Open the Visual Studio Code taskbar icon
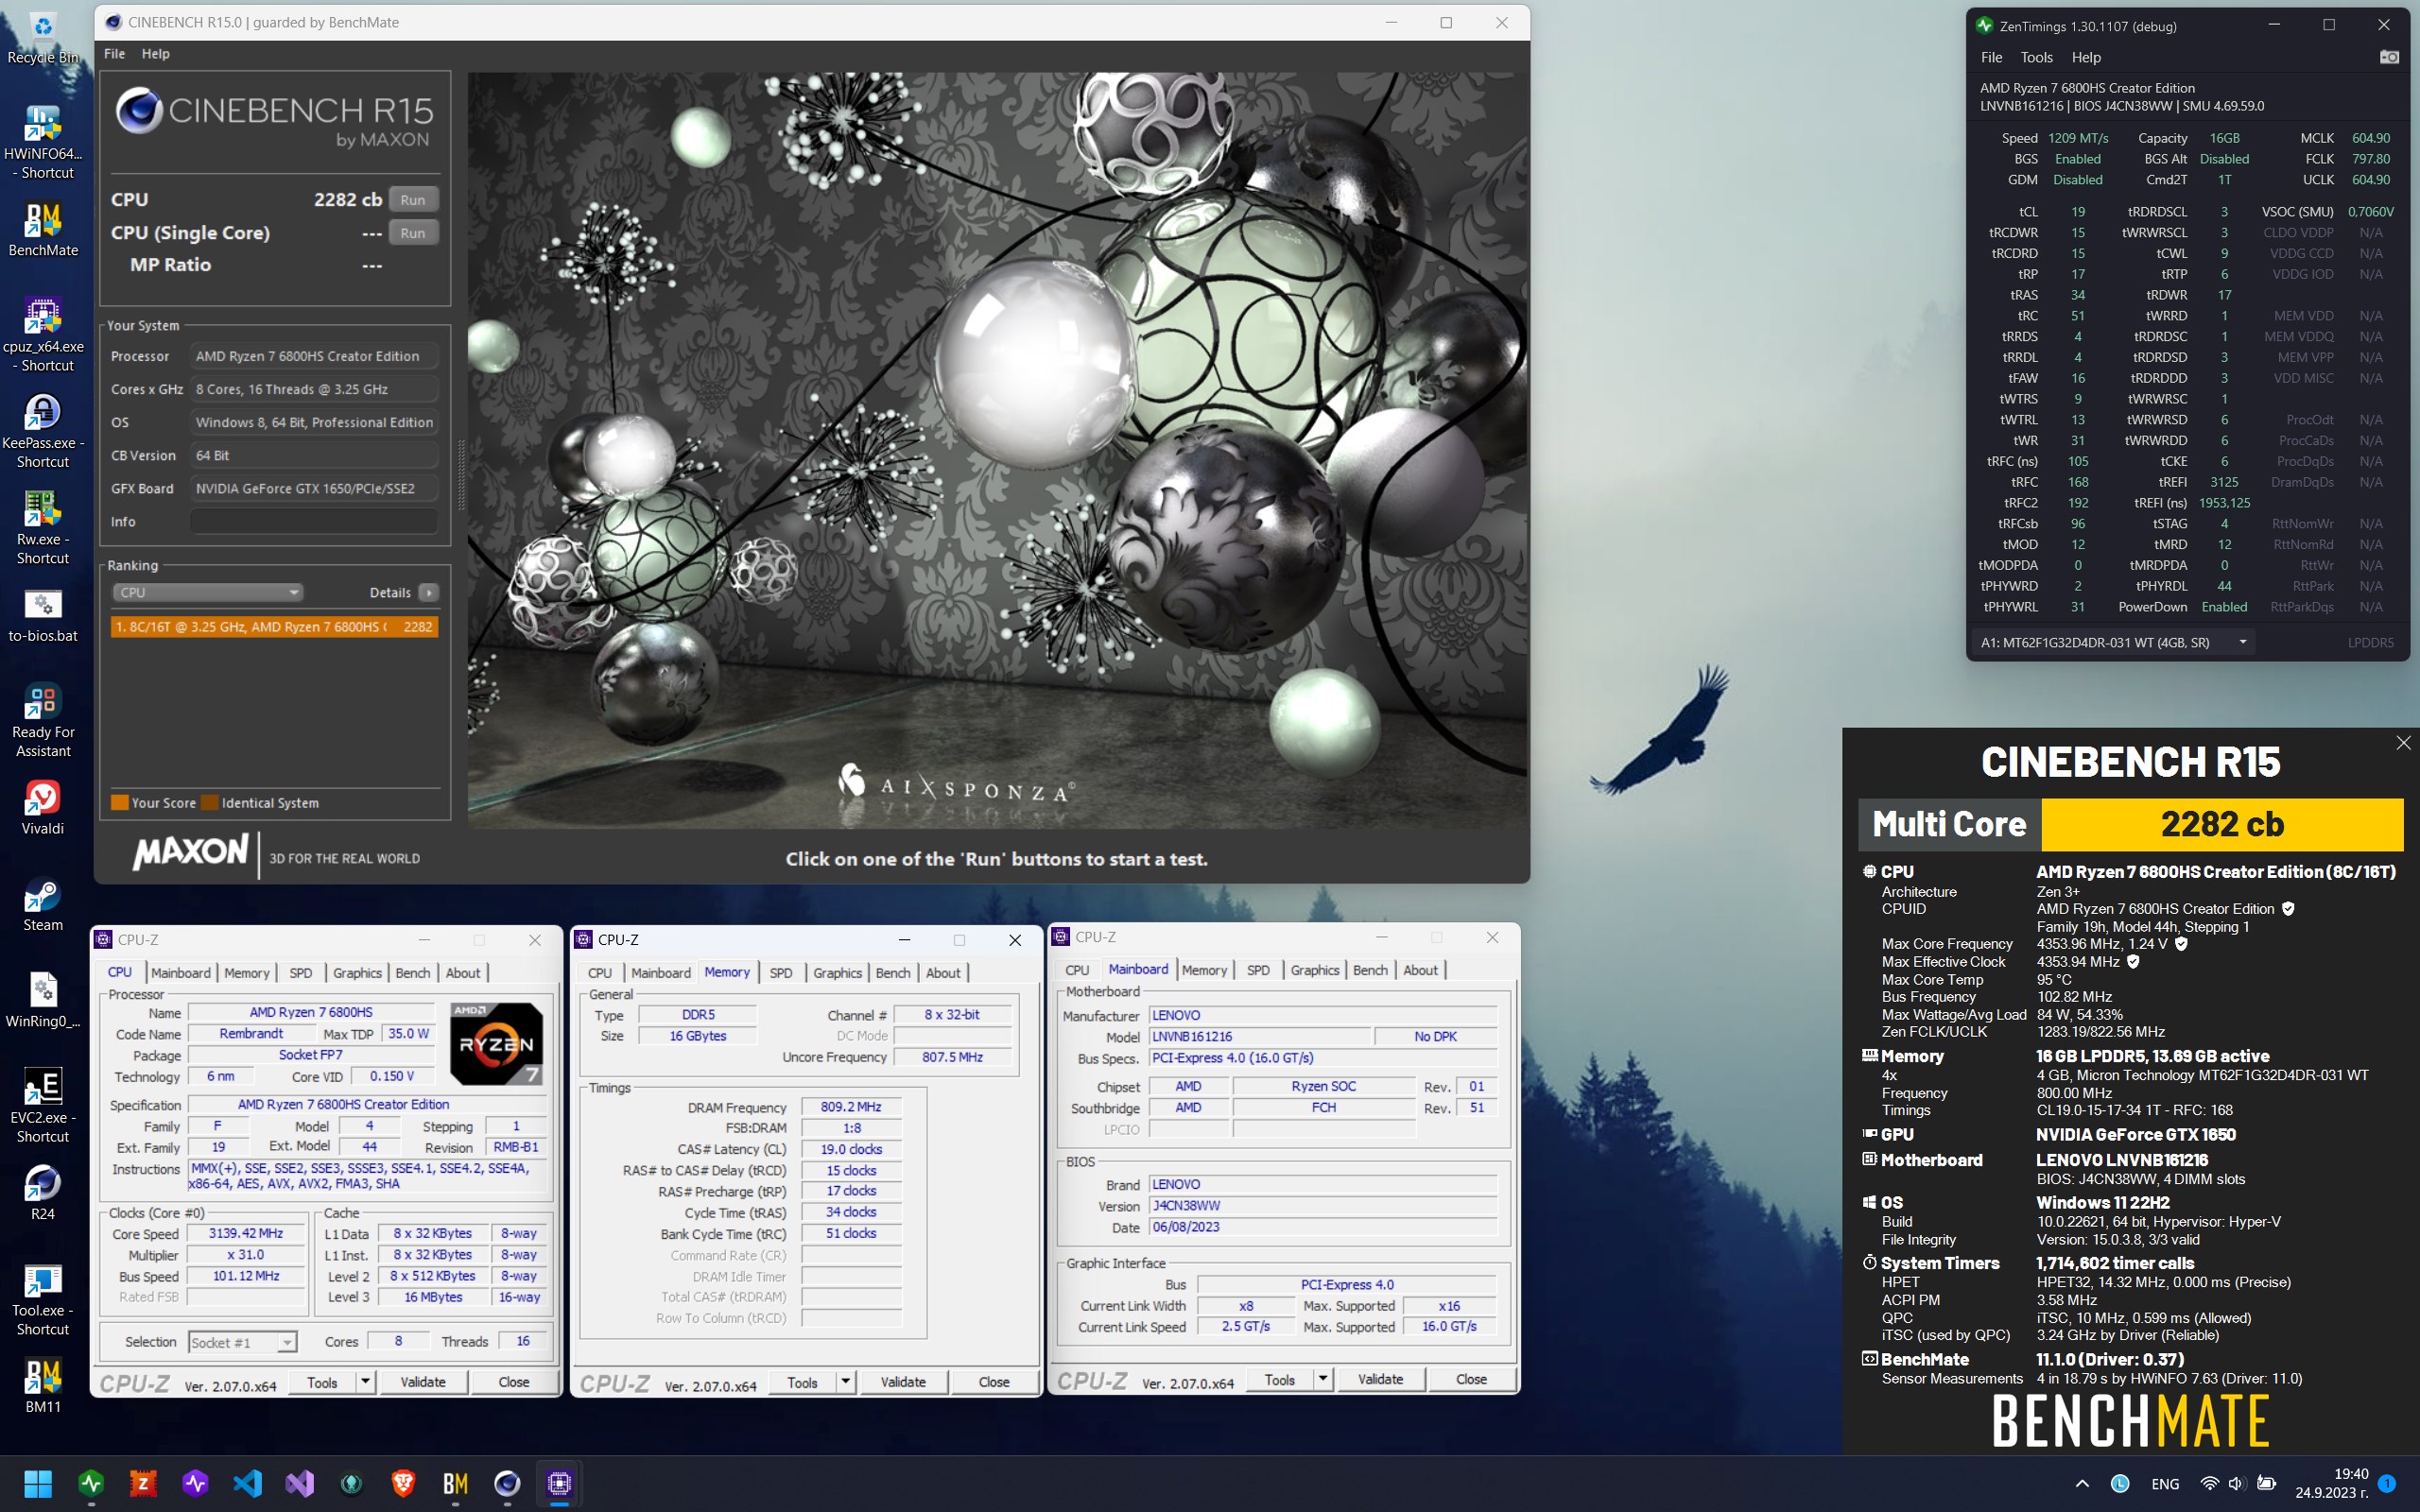The image size is (2420, 1512). [247, 1483]
